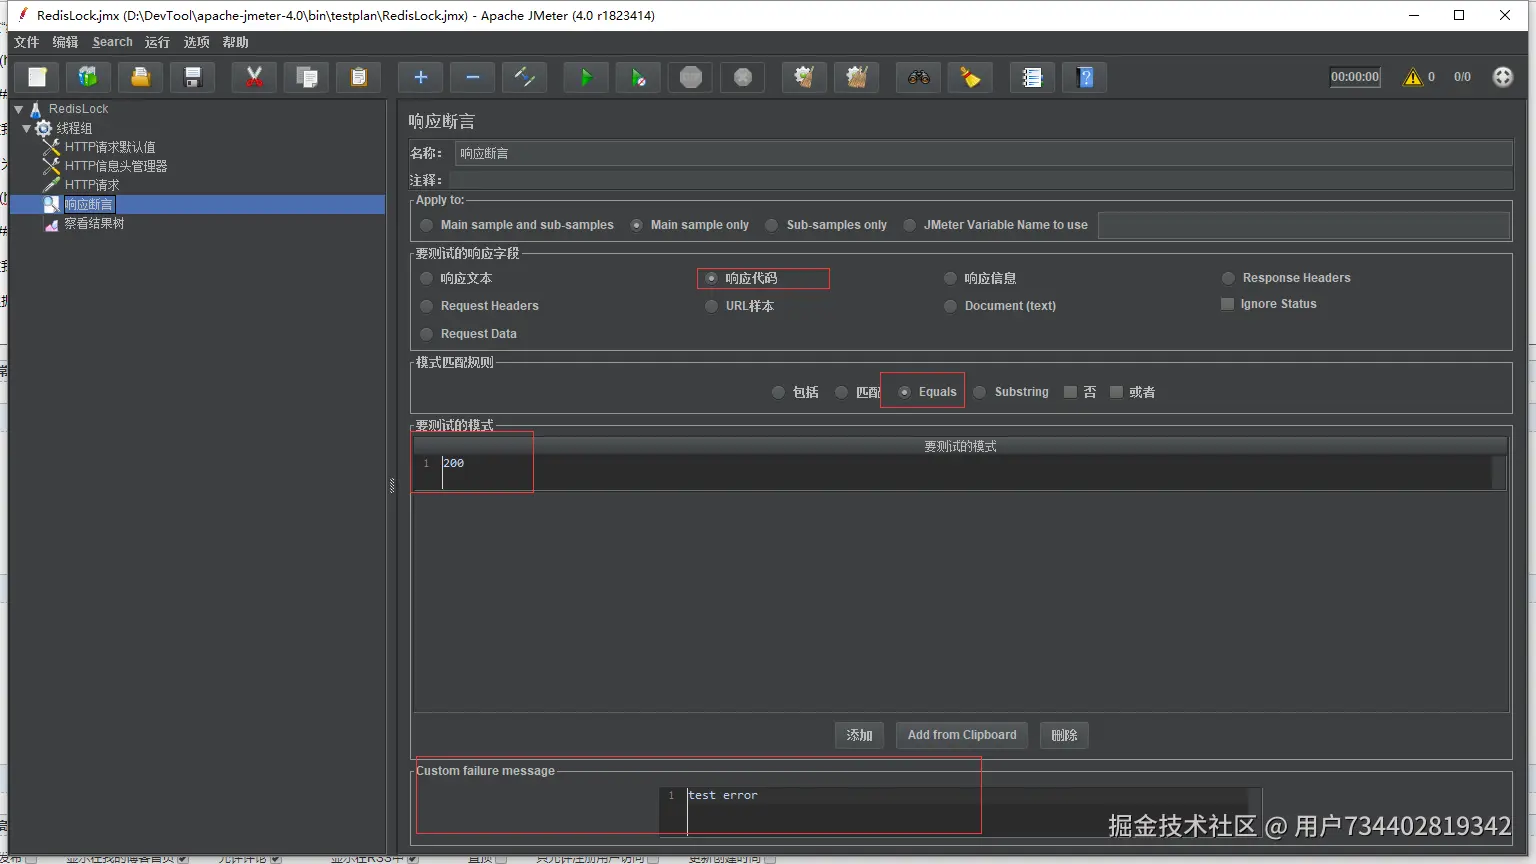Click the Custom failure message text area
This screenshot has width=1536, height=864.
coord(960,811)
